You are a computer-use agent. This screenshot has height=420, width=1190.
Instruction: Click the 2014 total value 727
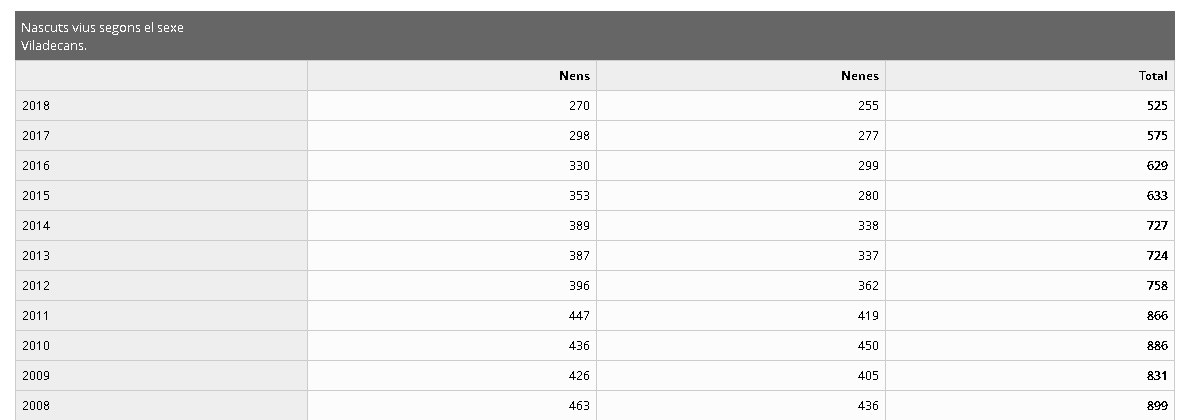(1157, 226)
